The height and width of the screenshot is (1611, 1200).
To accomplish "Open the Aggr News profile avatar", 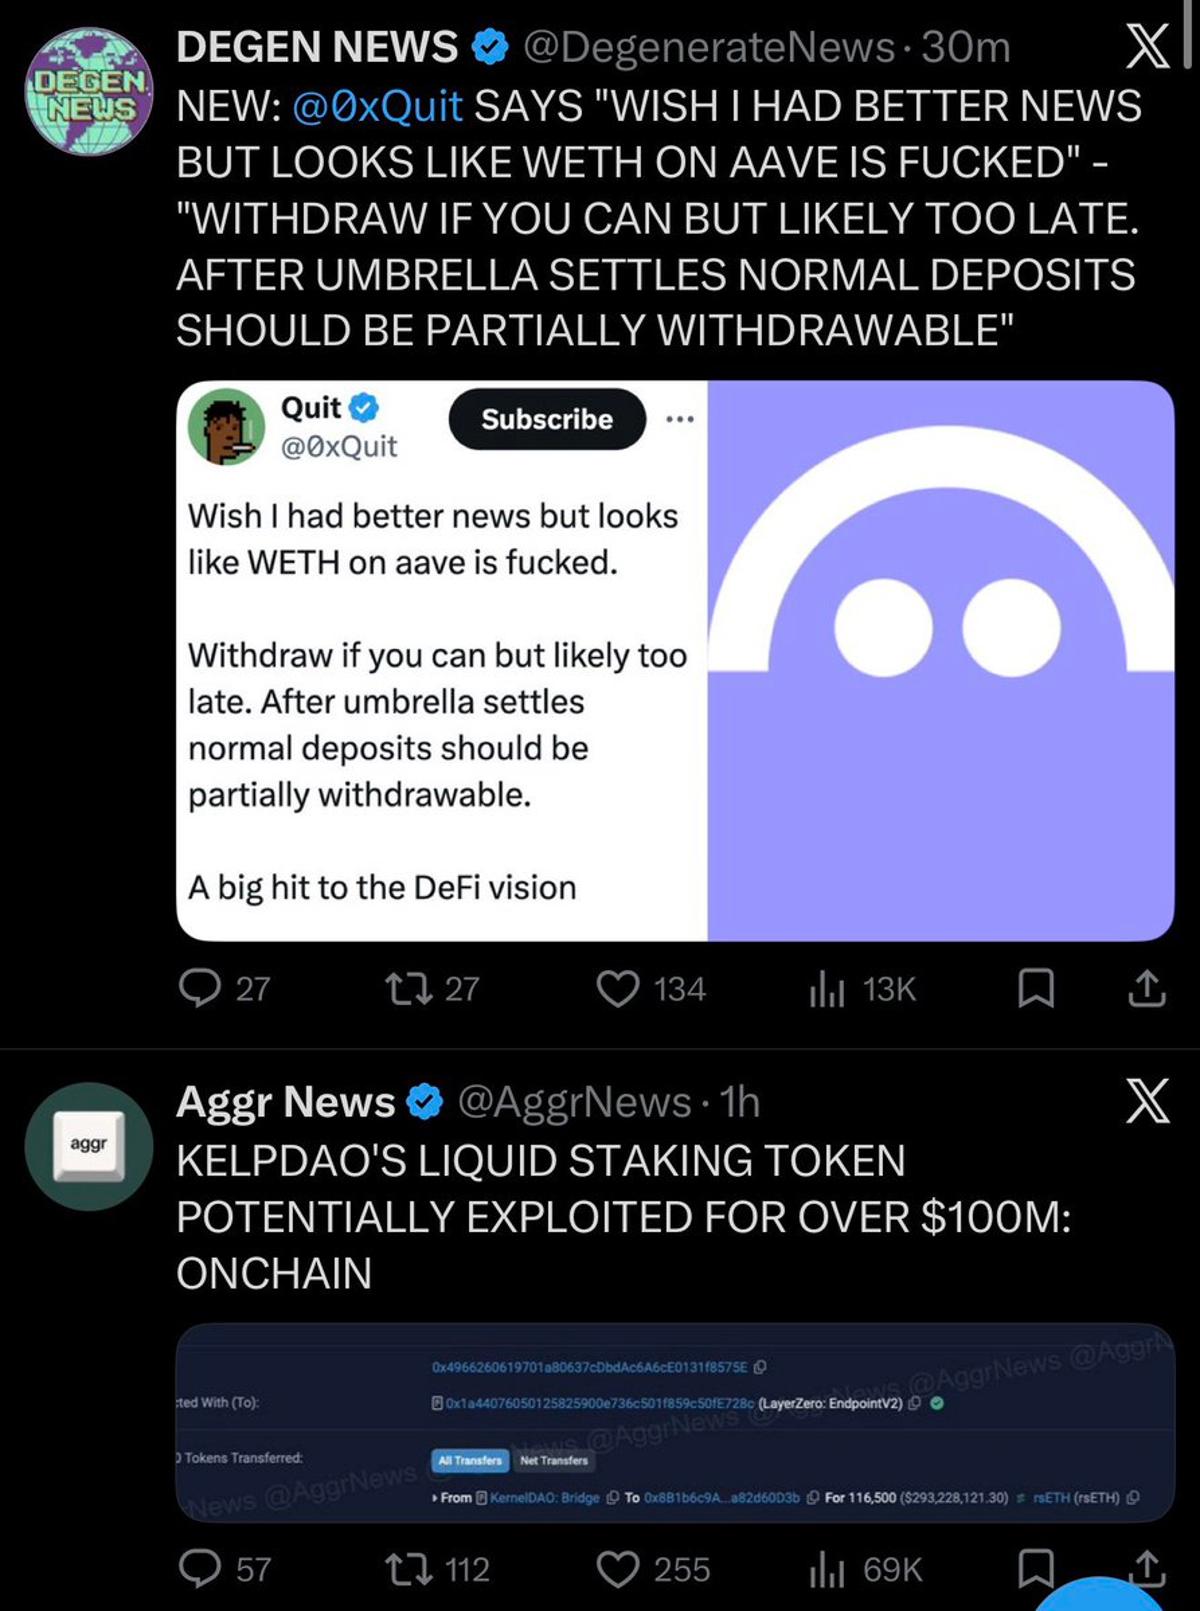I will coord(89,1146).
